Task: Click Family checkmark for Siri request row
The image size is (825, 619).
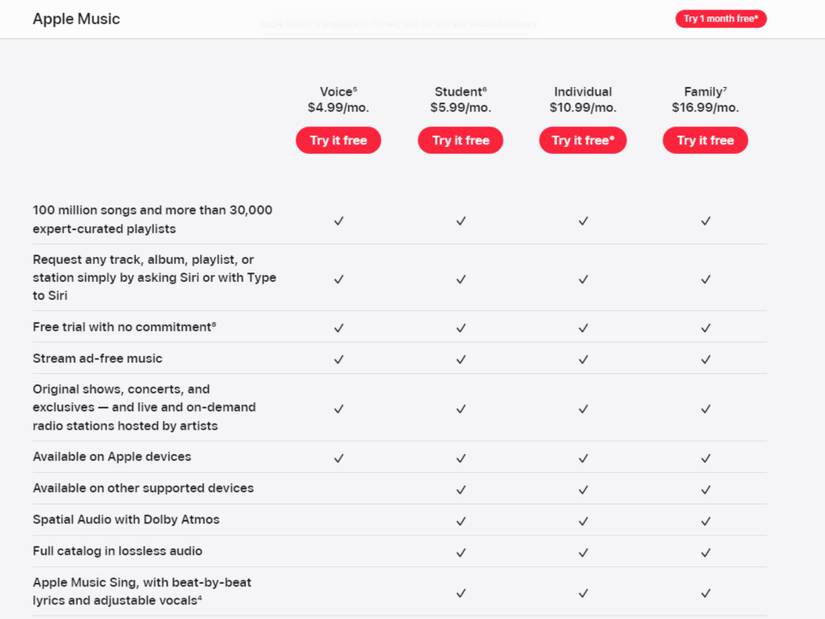Action: pyautogui.click(x=706, y=279)
